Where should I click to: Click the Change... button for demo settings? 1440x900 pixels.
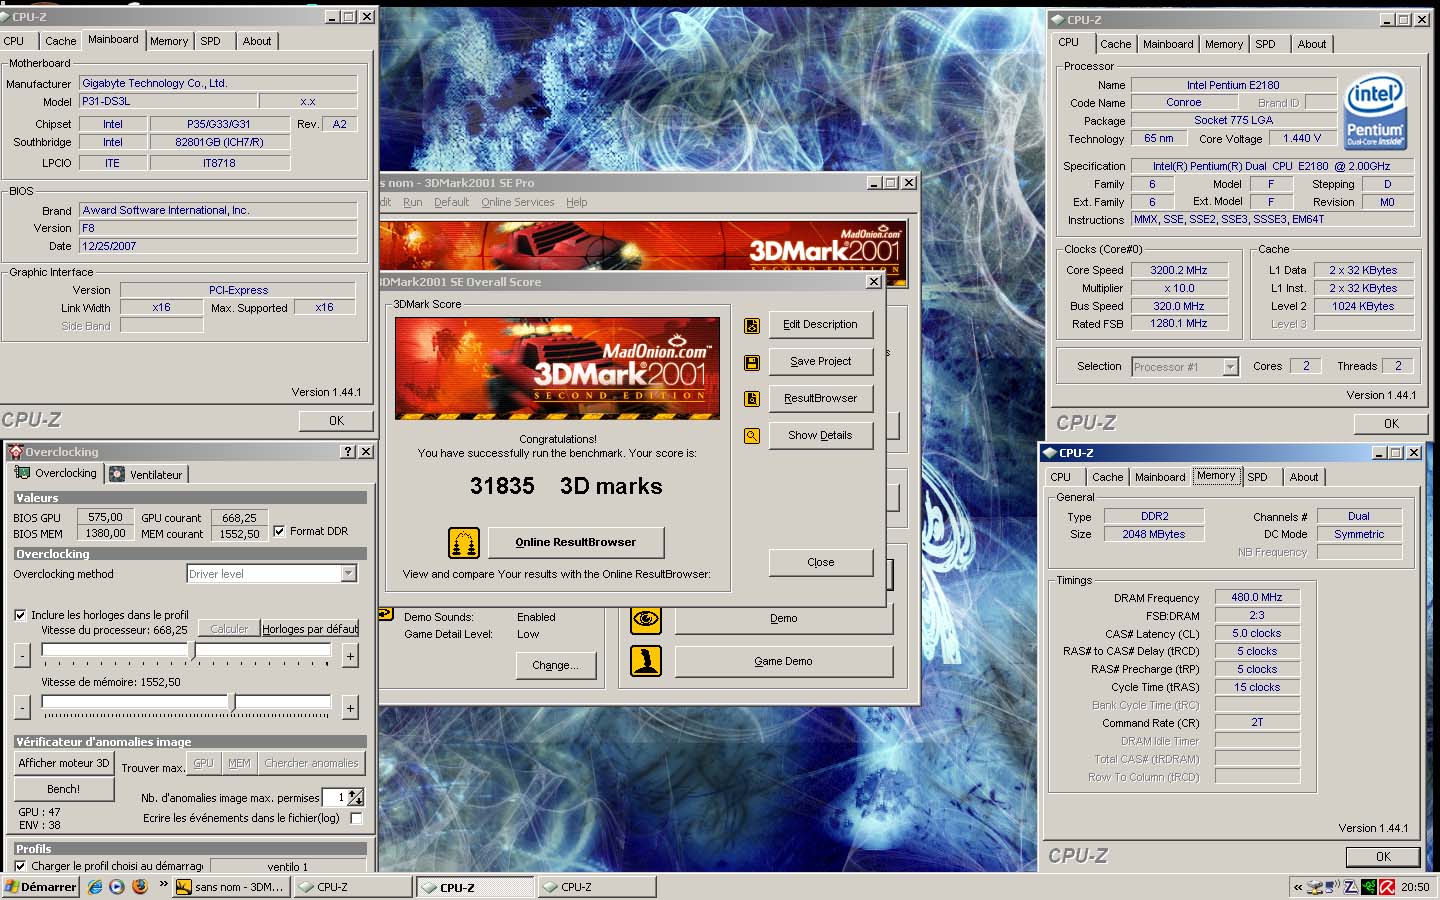pos(556,665)
